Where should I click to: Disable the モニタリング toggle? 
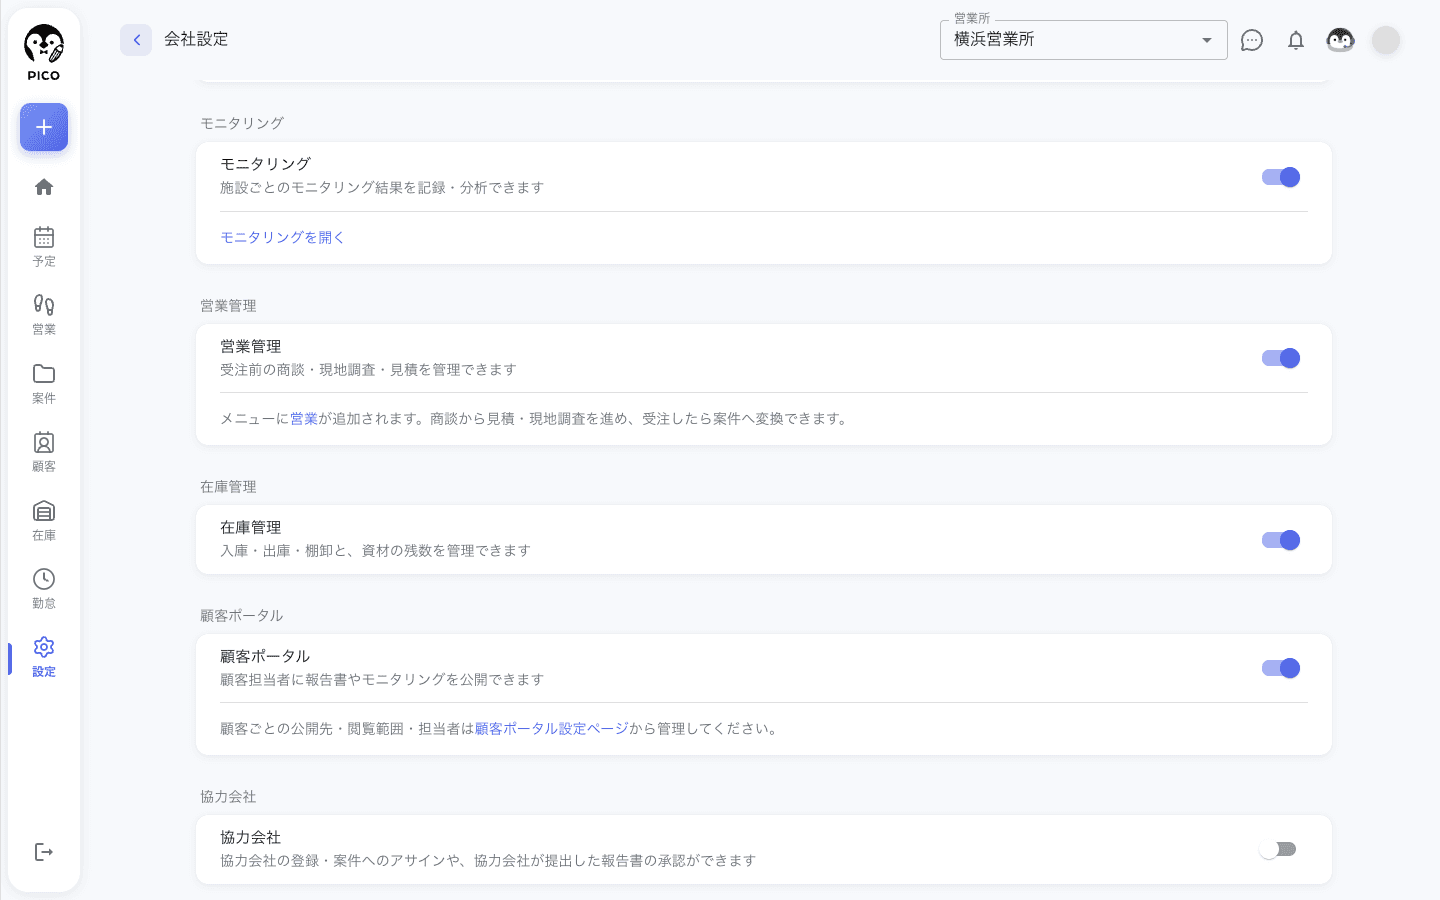(1280, 177)
